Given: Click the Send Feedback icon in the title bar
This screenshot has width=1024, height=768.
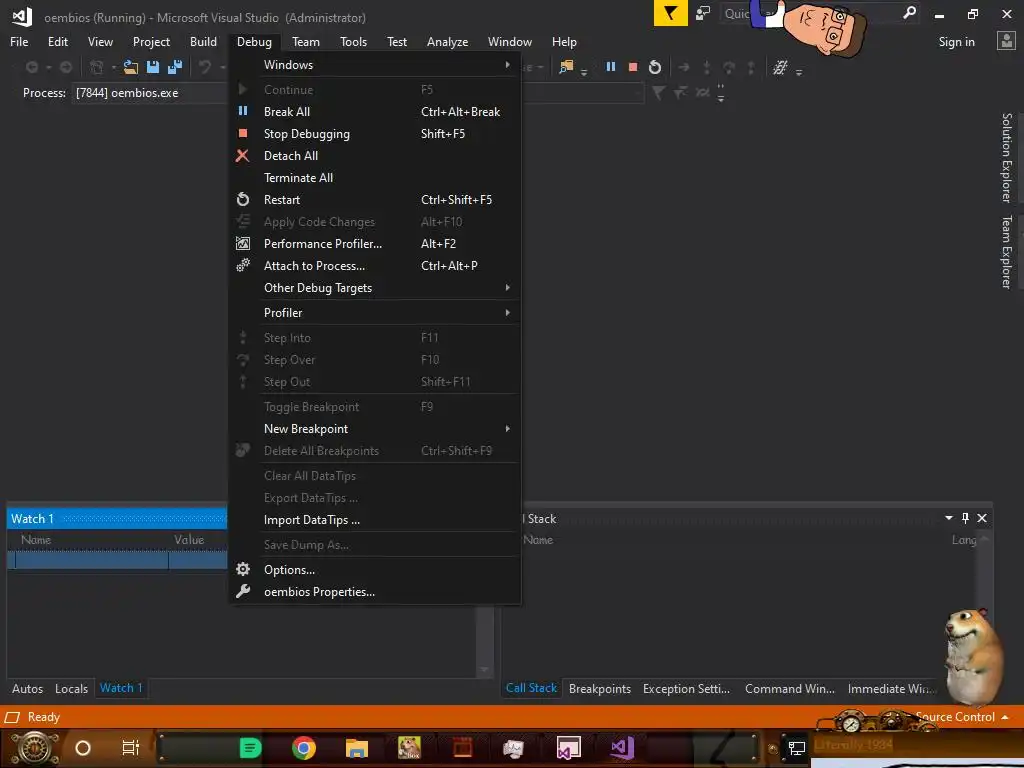Looking at the screenshot, I should coord(703,14).
